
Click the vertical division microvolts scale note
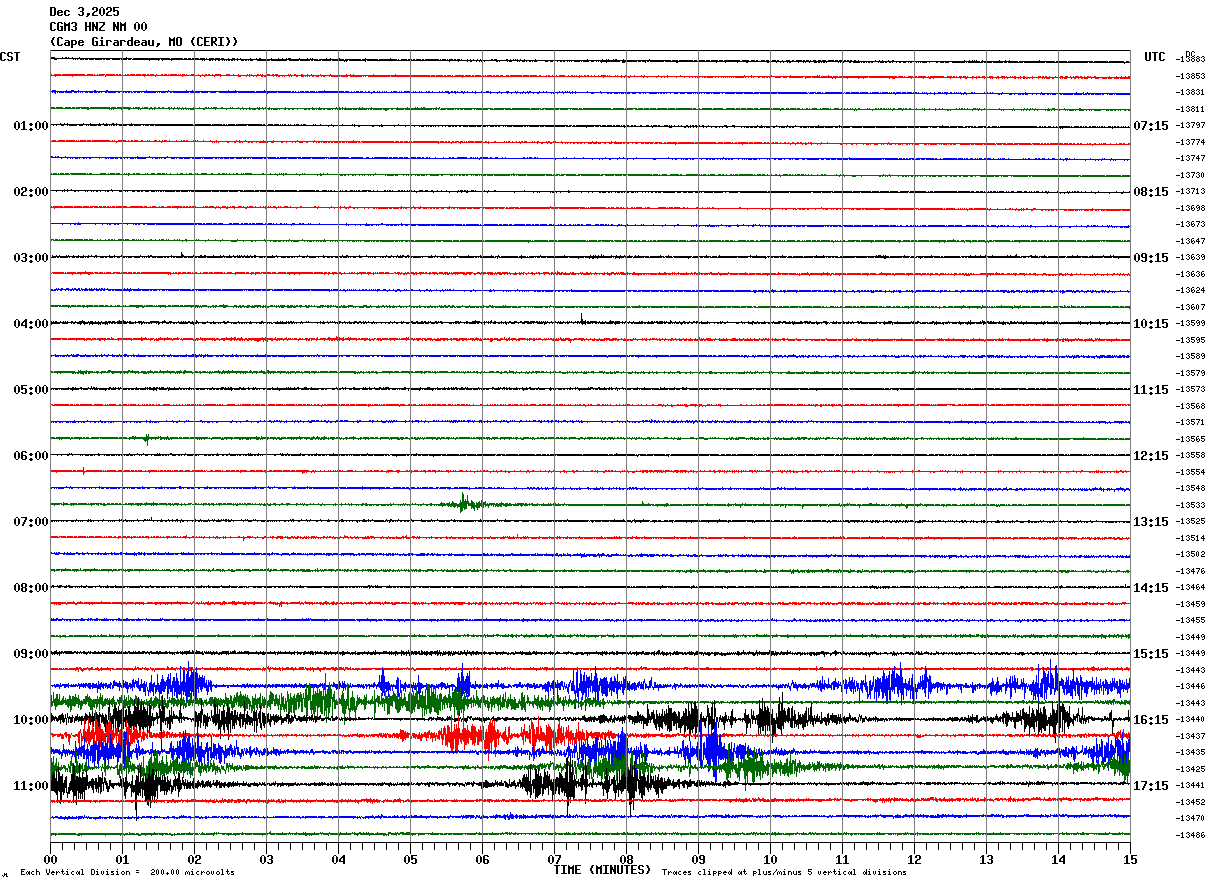click(x=127, y=873)
